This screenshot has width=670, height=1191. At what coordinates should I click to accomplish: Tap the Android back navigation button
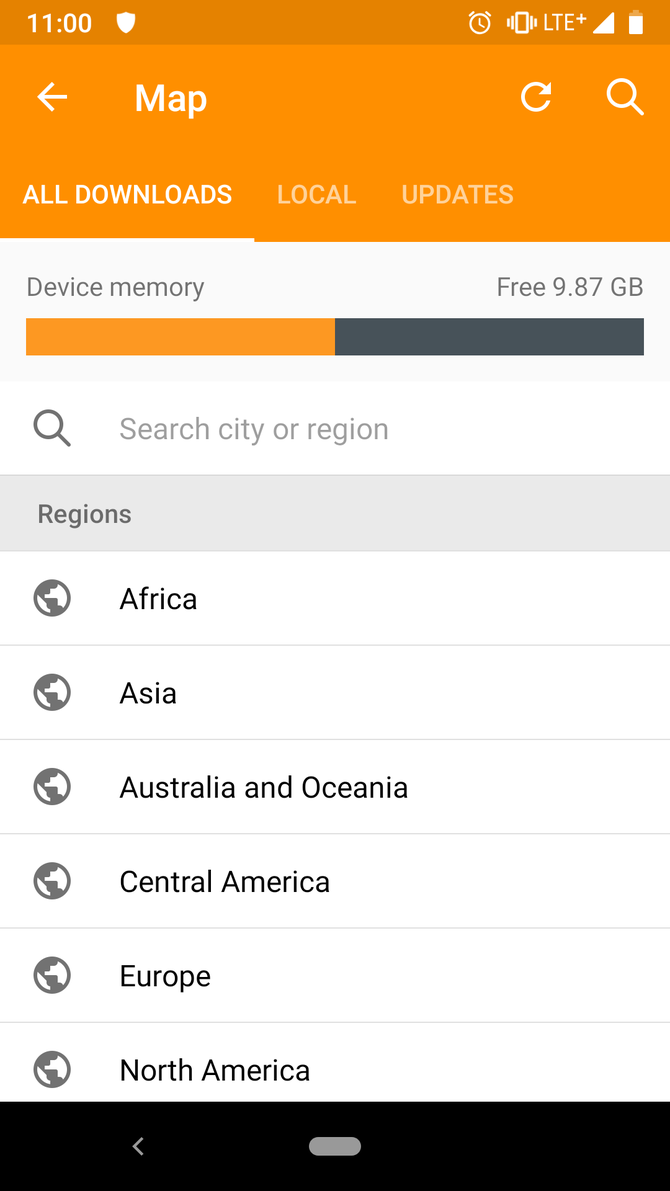click(138, 1146)
